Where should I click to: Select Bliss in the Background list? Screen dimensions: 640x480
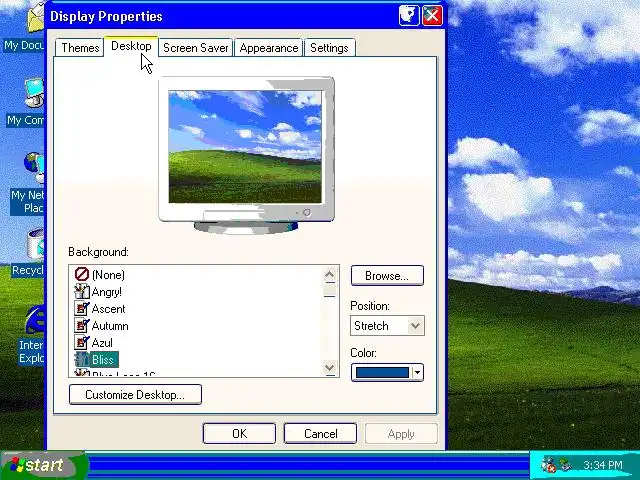(x=103, y=360)
